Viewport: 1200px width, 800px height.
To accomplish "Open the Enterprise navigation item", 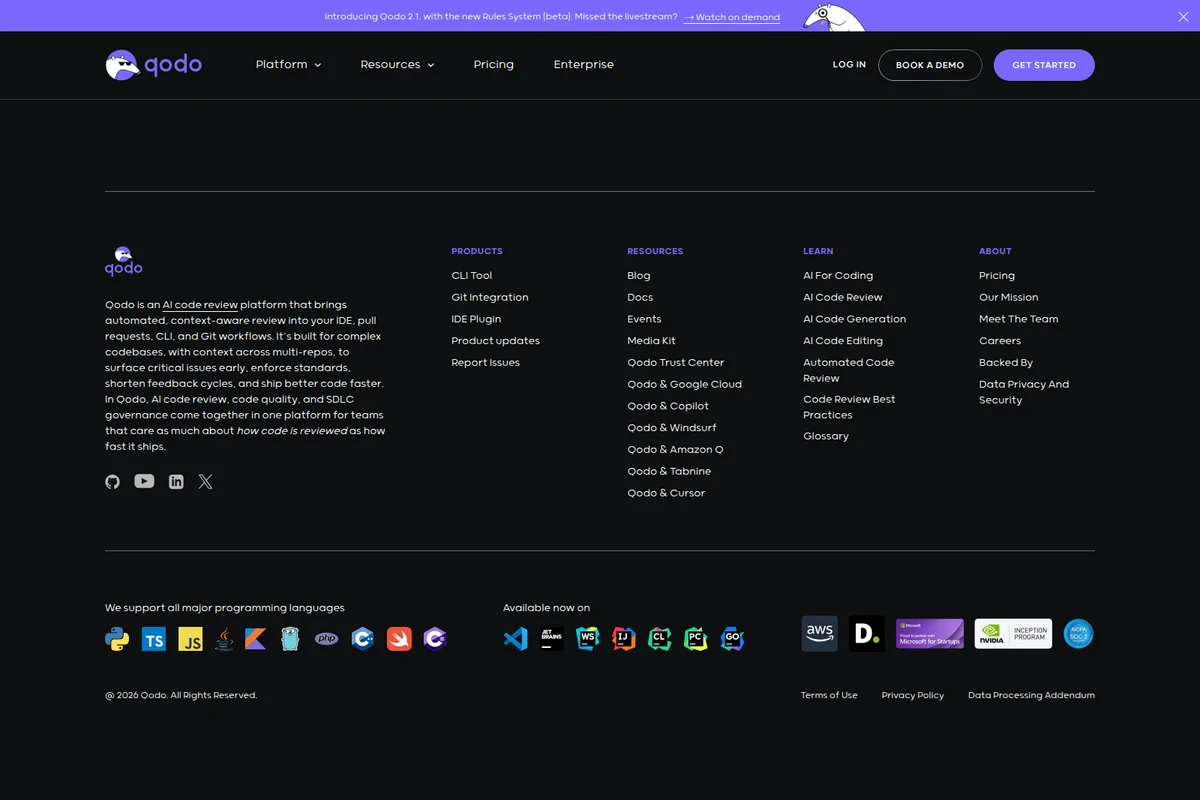I will [x=583, y=64].
